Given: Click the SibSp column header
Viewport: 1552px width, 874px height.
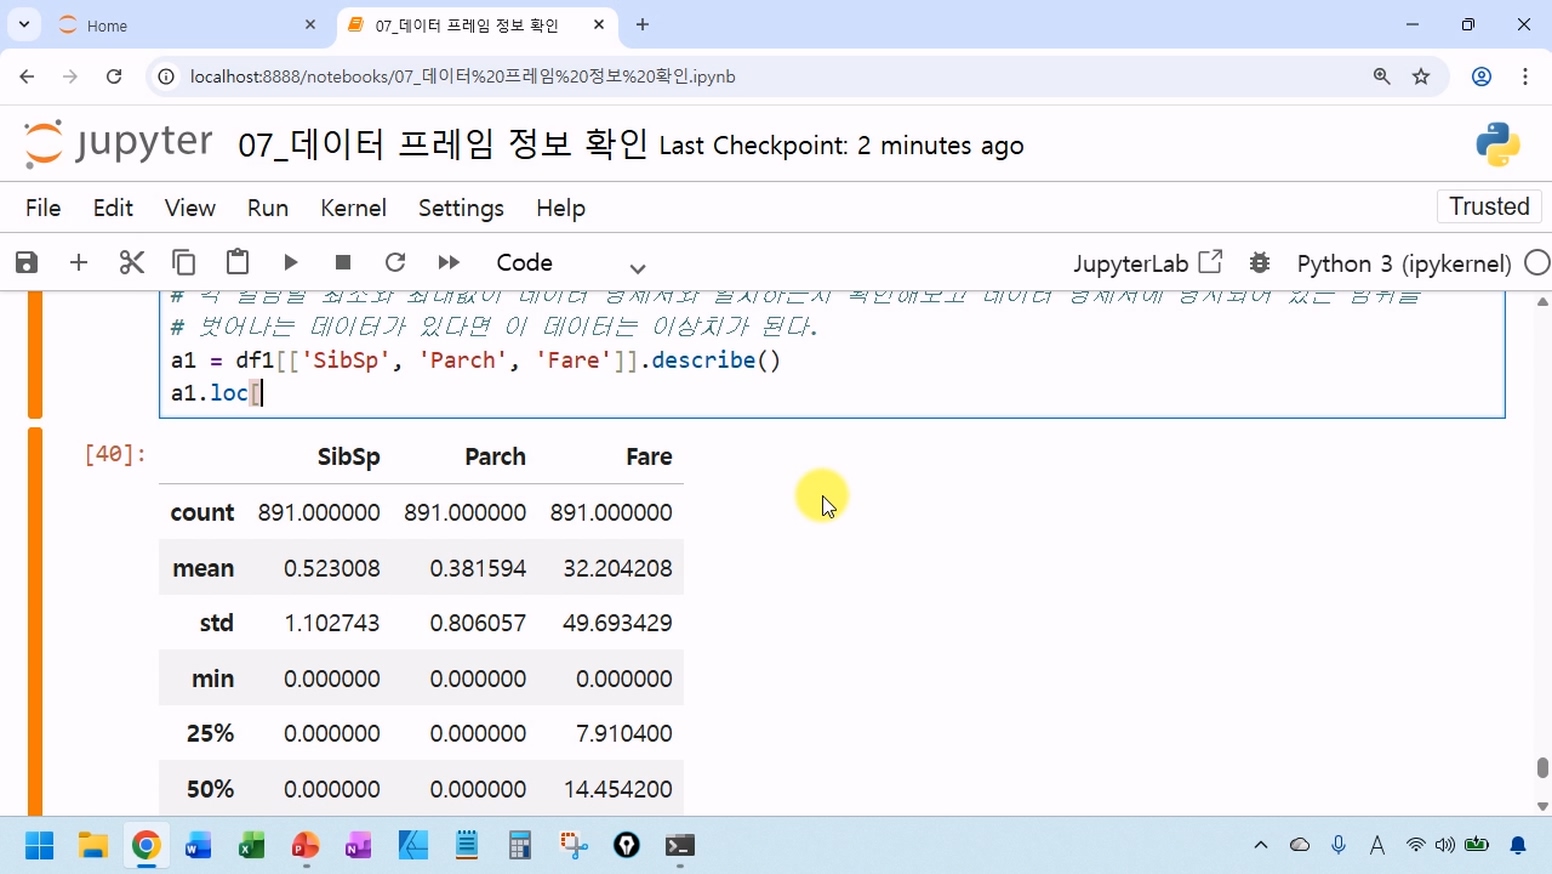Looking at the screenshot, I should (x=348, y=457).
